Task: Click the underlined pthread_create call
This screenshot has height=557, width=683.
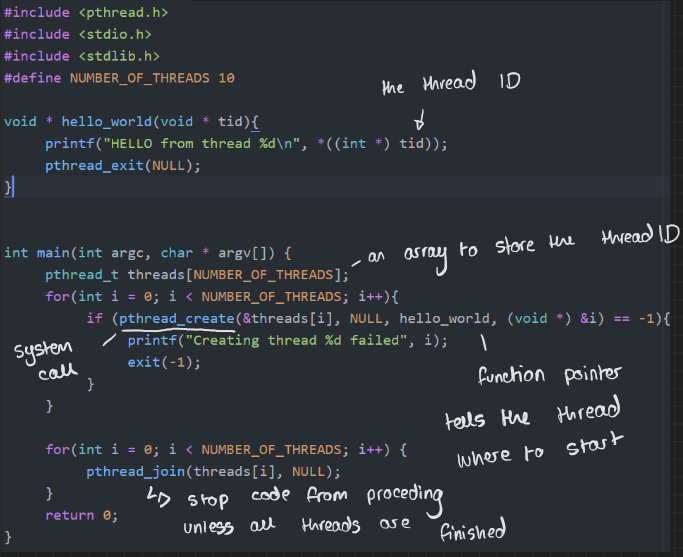Action: pos(175,318)
